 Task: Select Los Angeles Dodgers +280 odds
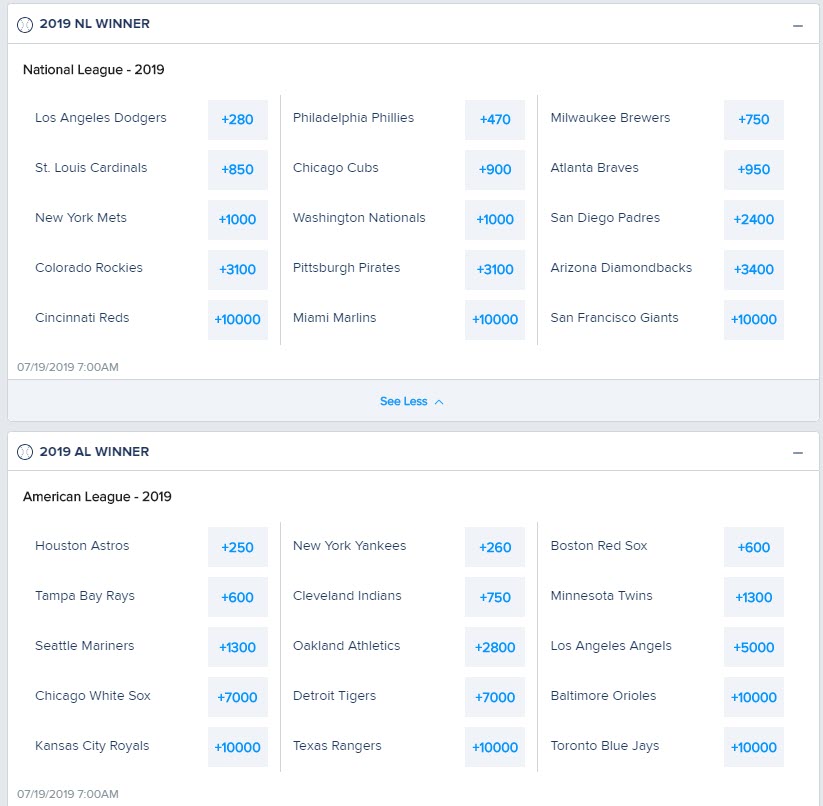[x=238, y=120]
